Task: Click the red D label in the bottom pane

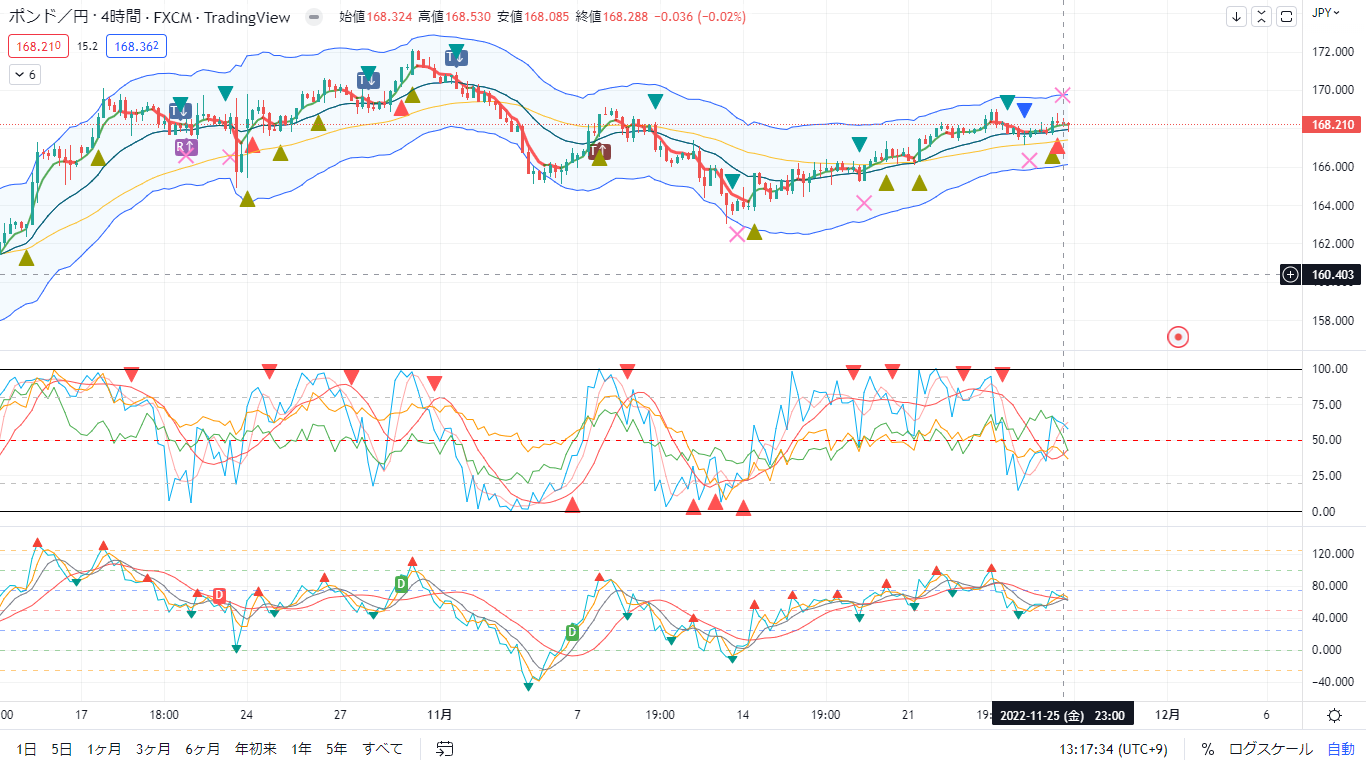Action: coord(219,595)
